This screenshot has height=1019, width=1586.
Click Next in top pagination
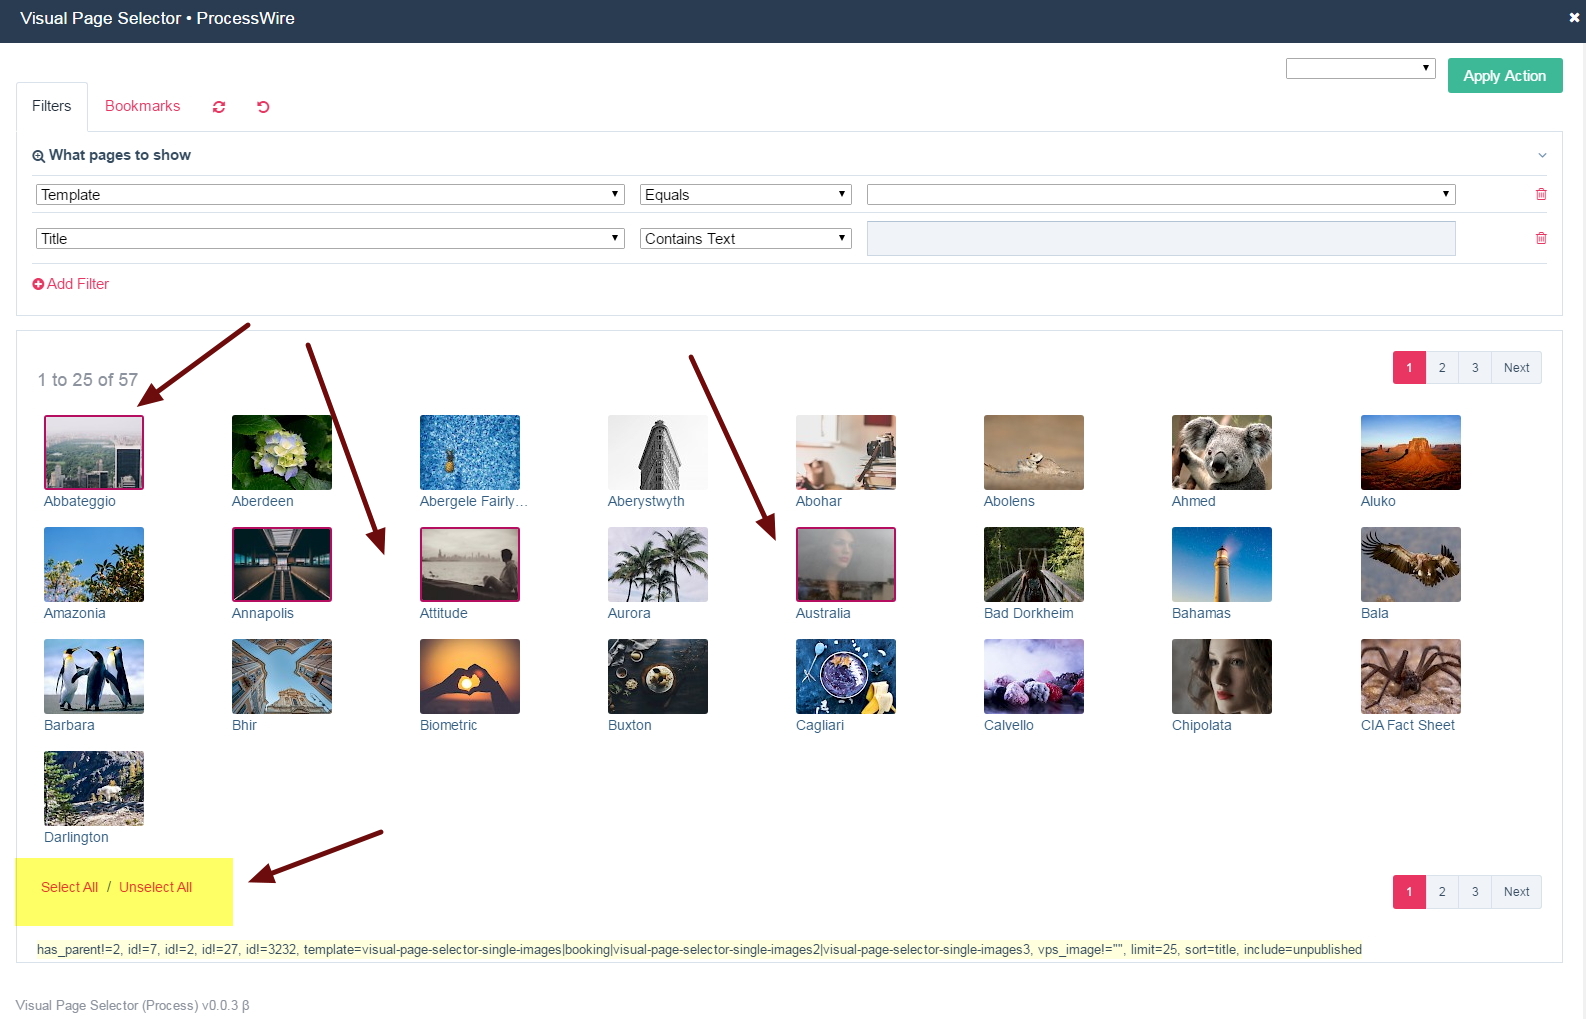[1517, 368]
